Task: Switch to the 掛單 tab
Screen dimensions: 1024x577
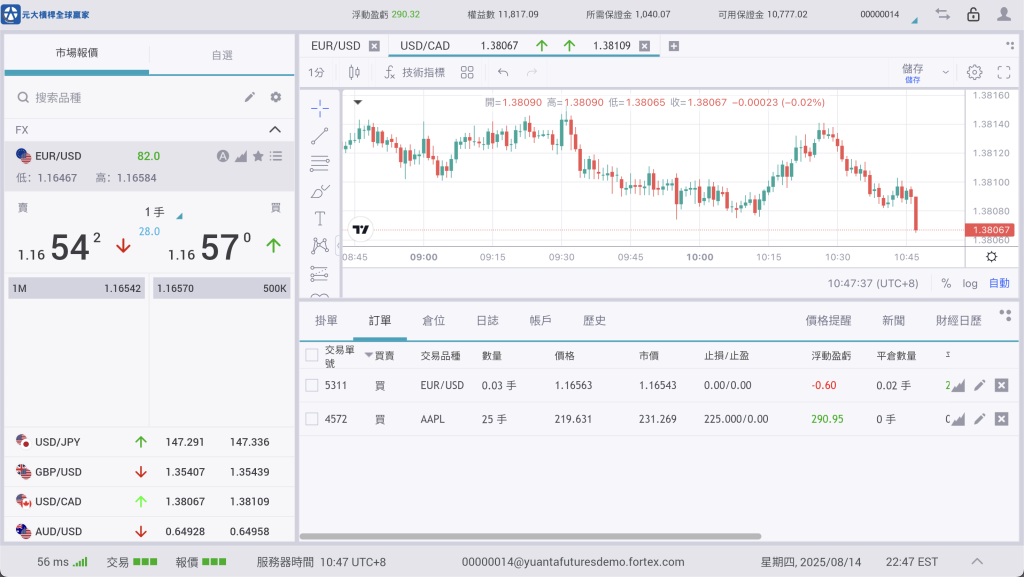Action: [x=326, y=320]
